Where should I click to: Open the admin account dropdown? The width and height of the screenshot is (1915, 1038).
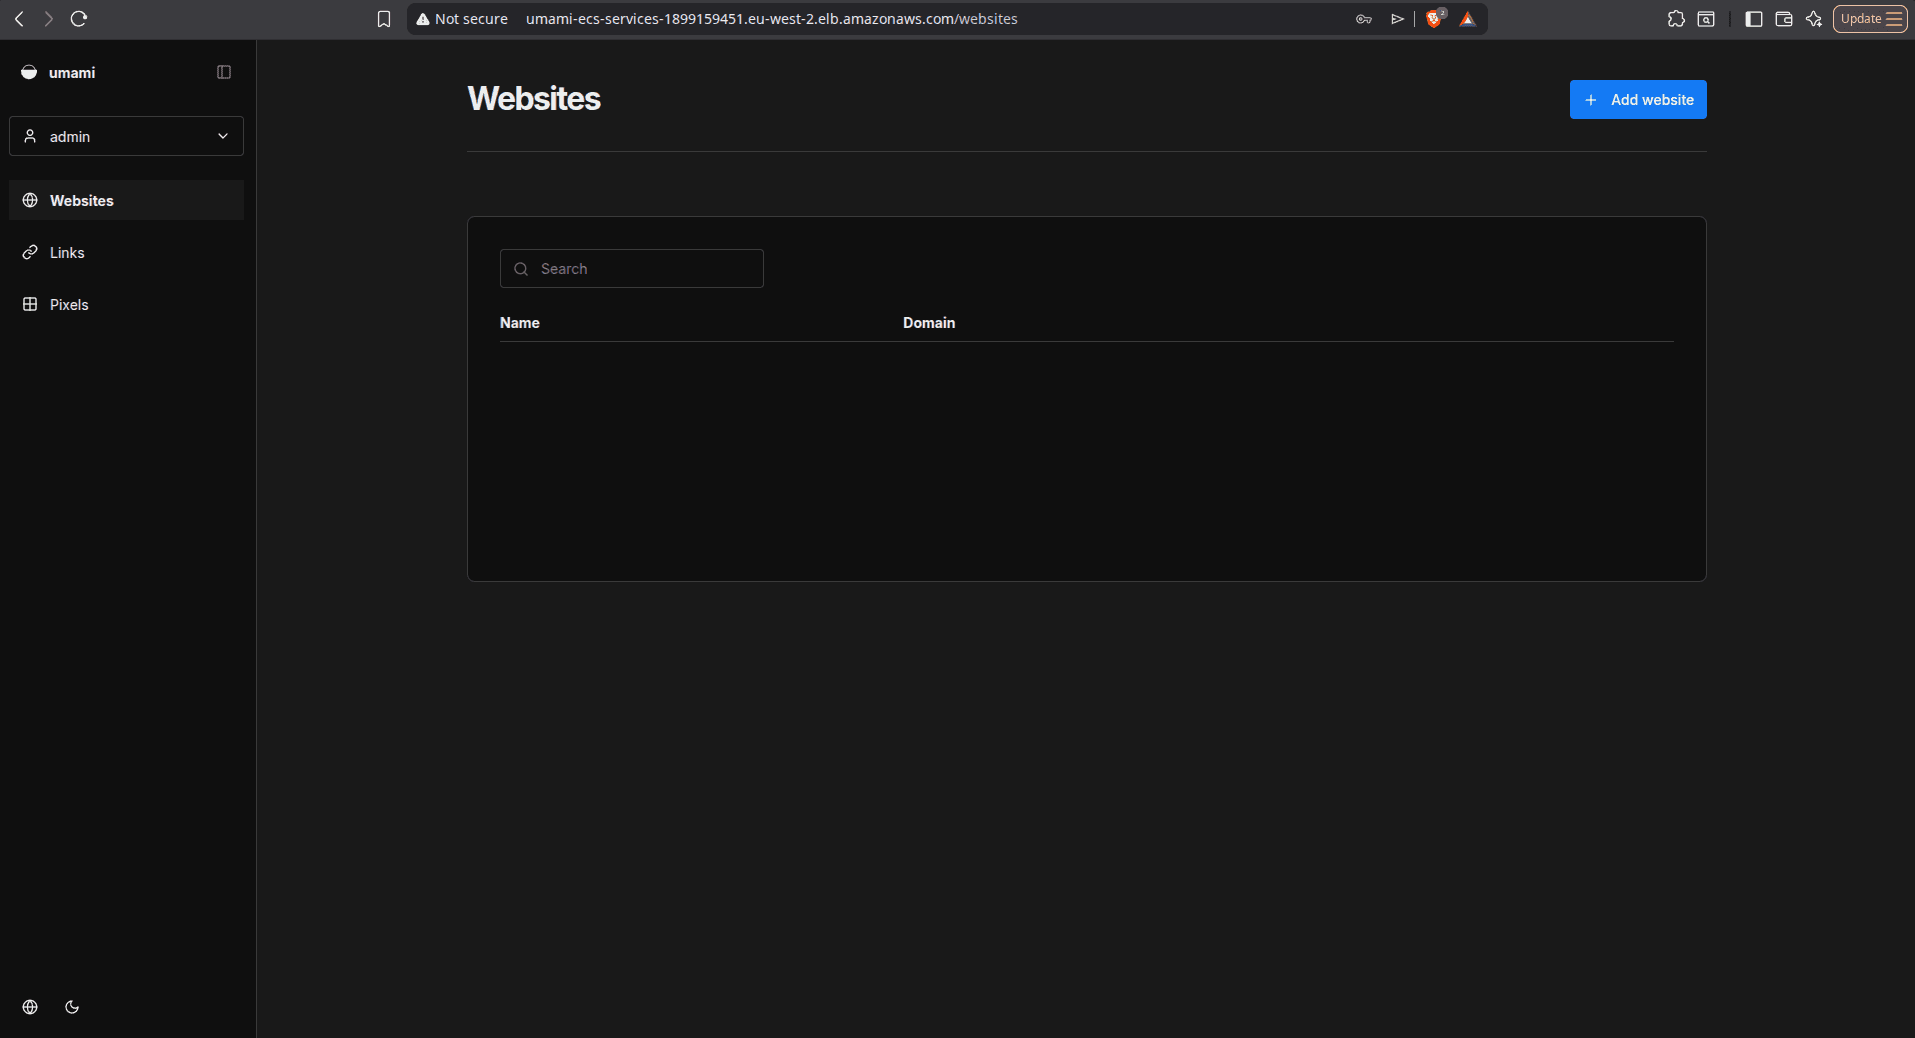[126, 136]
